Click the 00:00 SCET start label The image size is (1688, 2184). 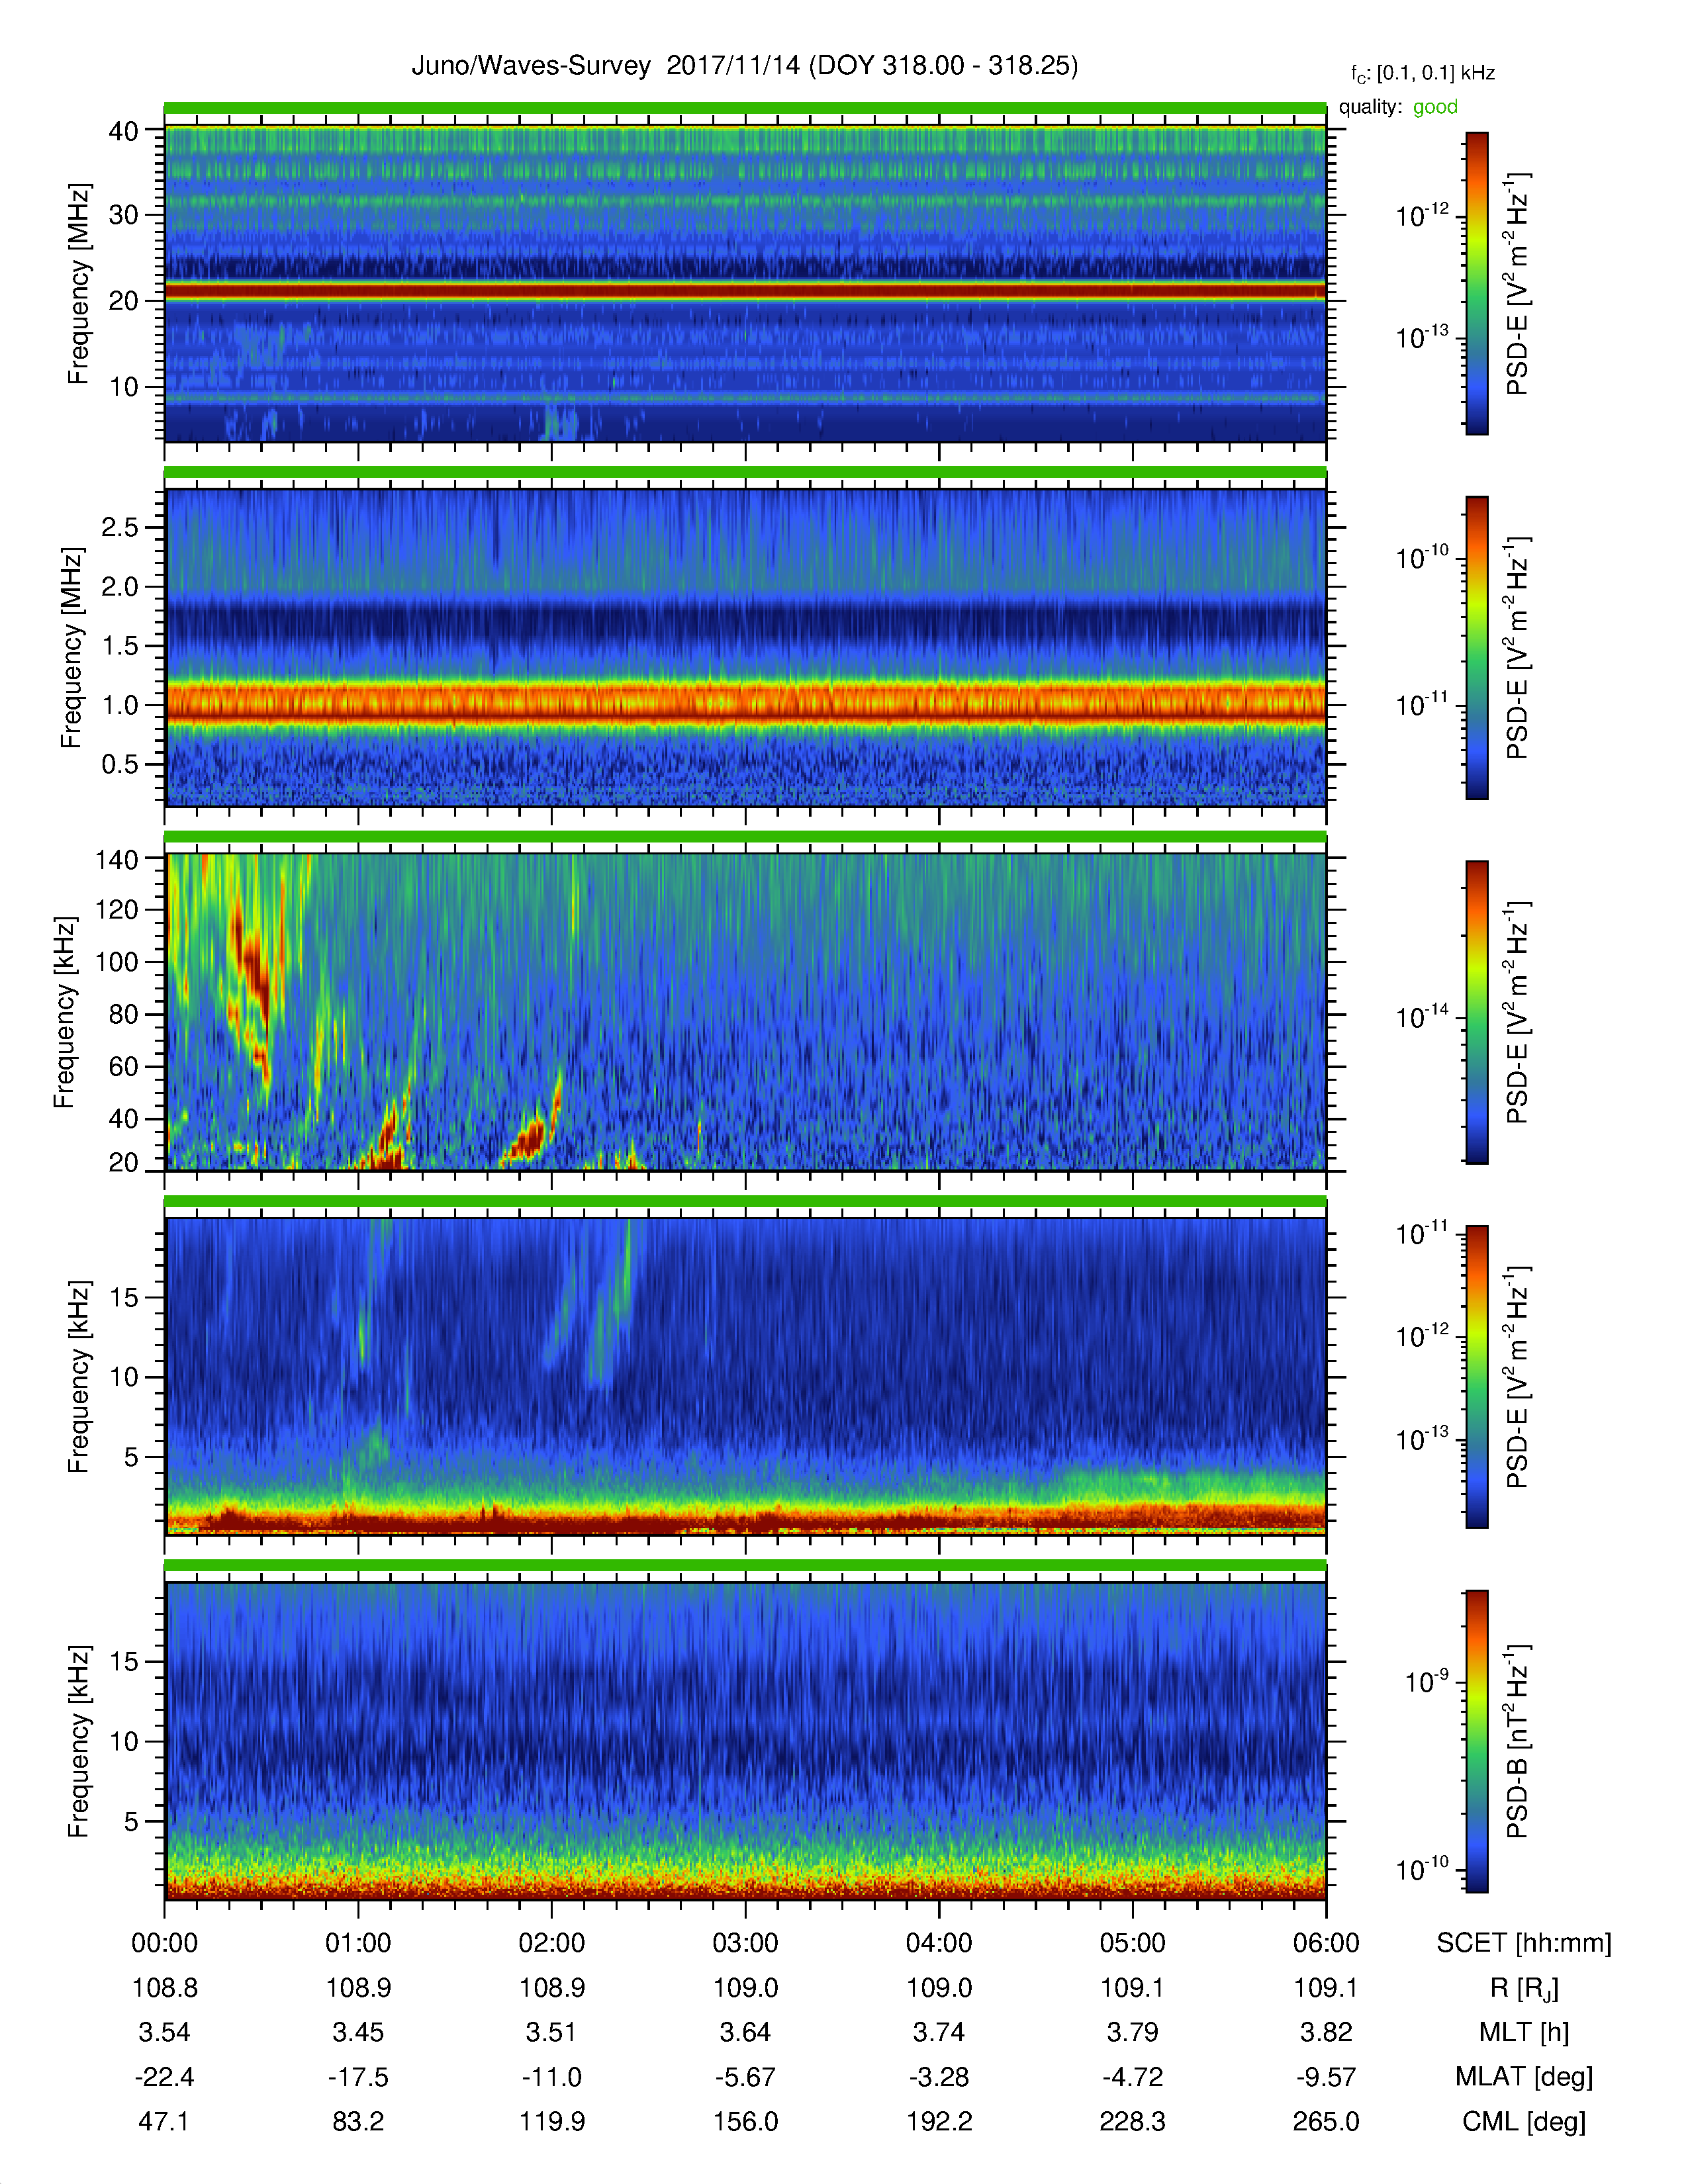(165, 1943)
